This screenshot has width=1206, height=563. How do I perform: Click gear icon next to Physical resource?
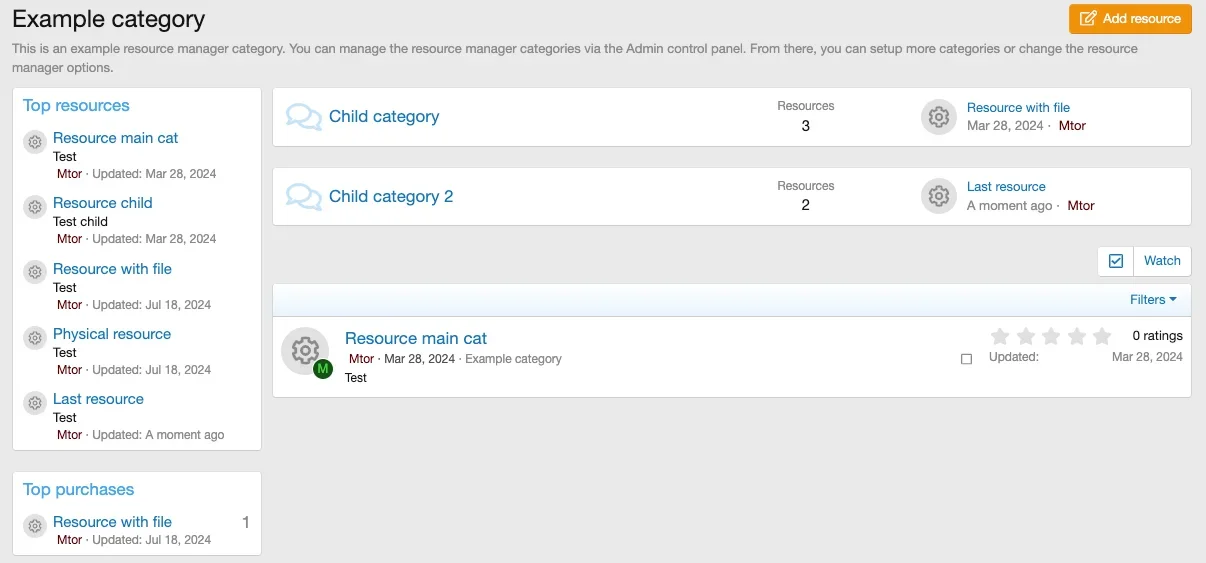[35, 338]
